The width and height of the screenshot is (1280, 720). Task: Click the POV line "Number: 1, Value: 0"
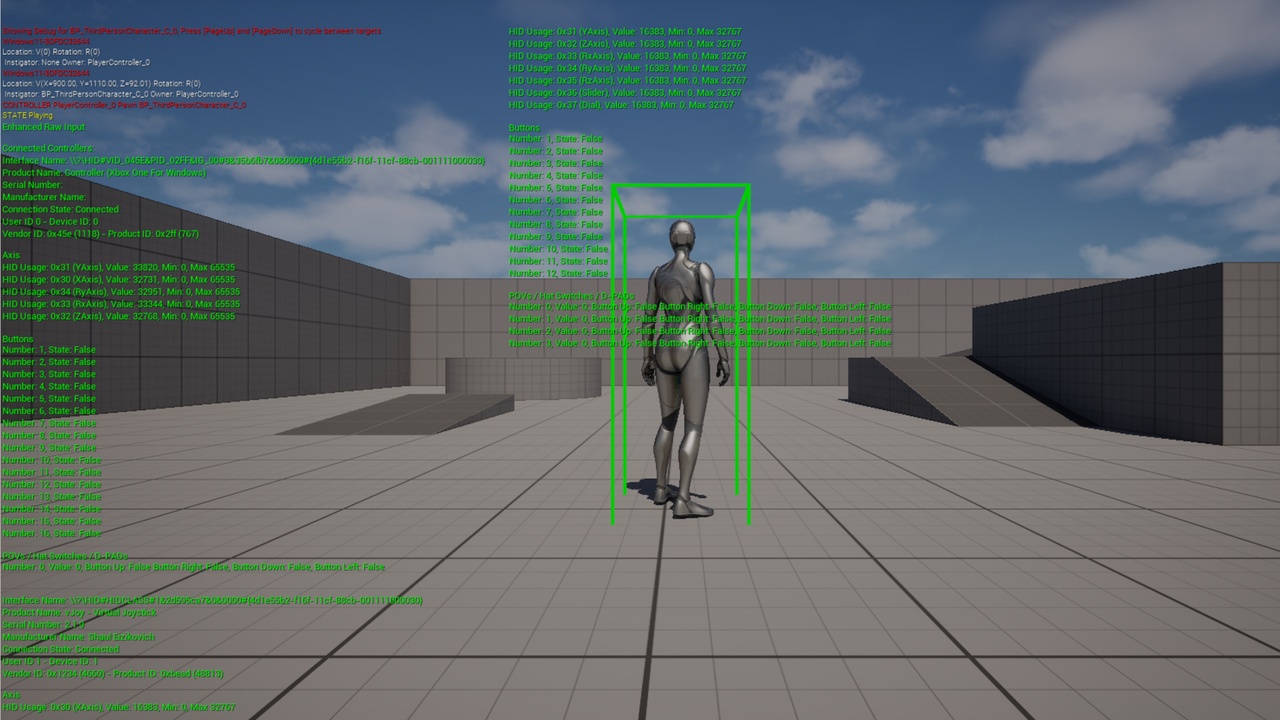700,318
